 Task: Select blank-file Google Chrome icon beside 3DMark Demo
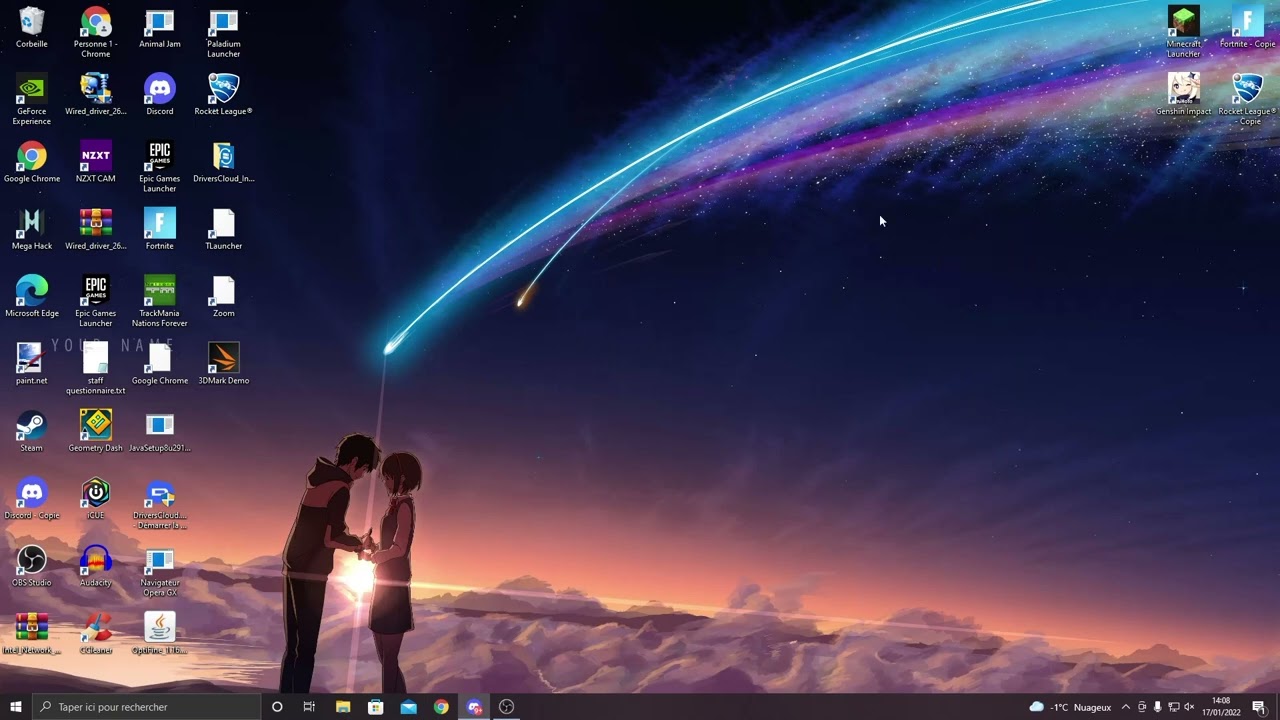pos(159,364)
